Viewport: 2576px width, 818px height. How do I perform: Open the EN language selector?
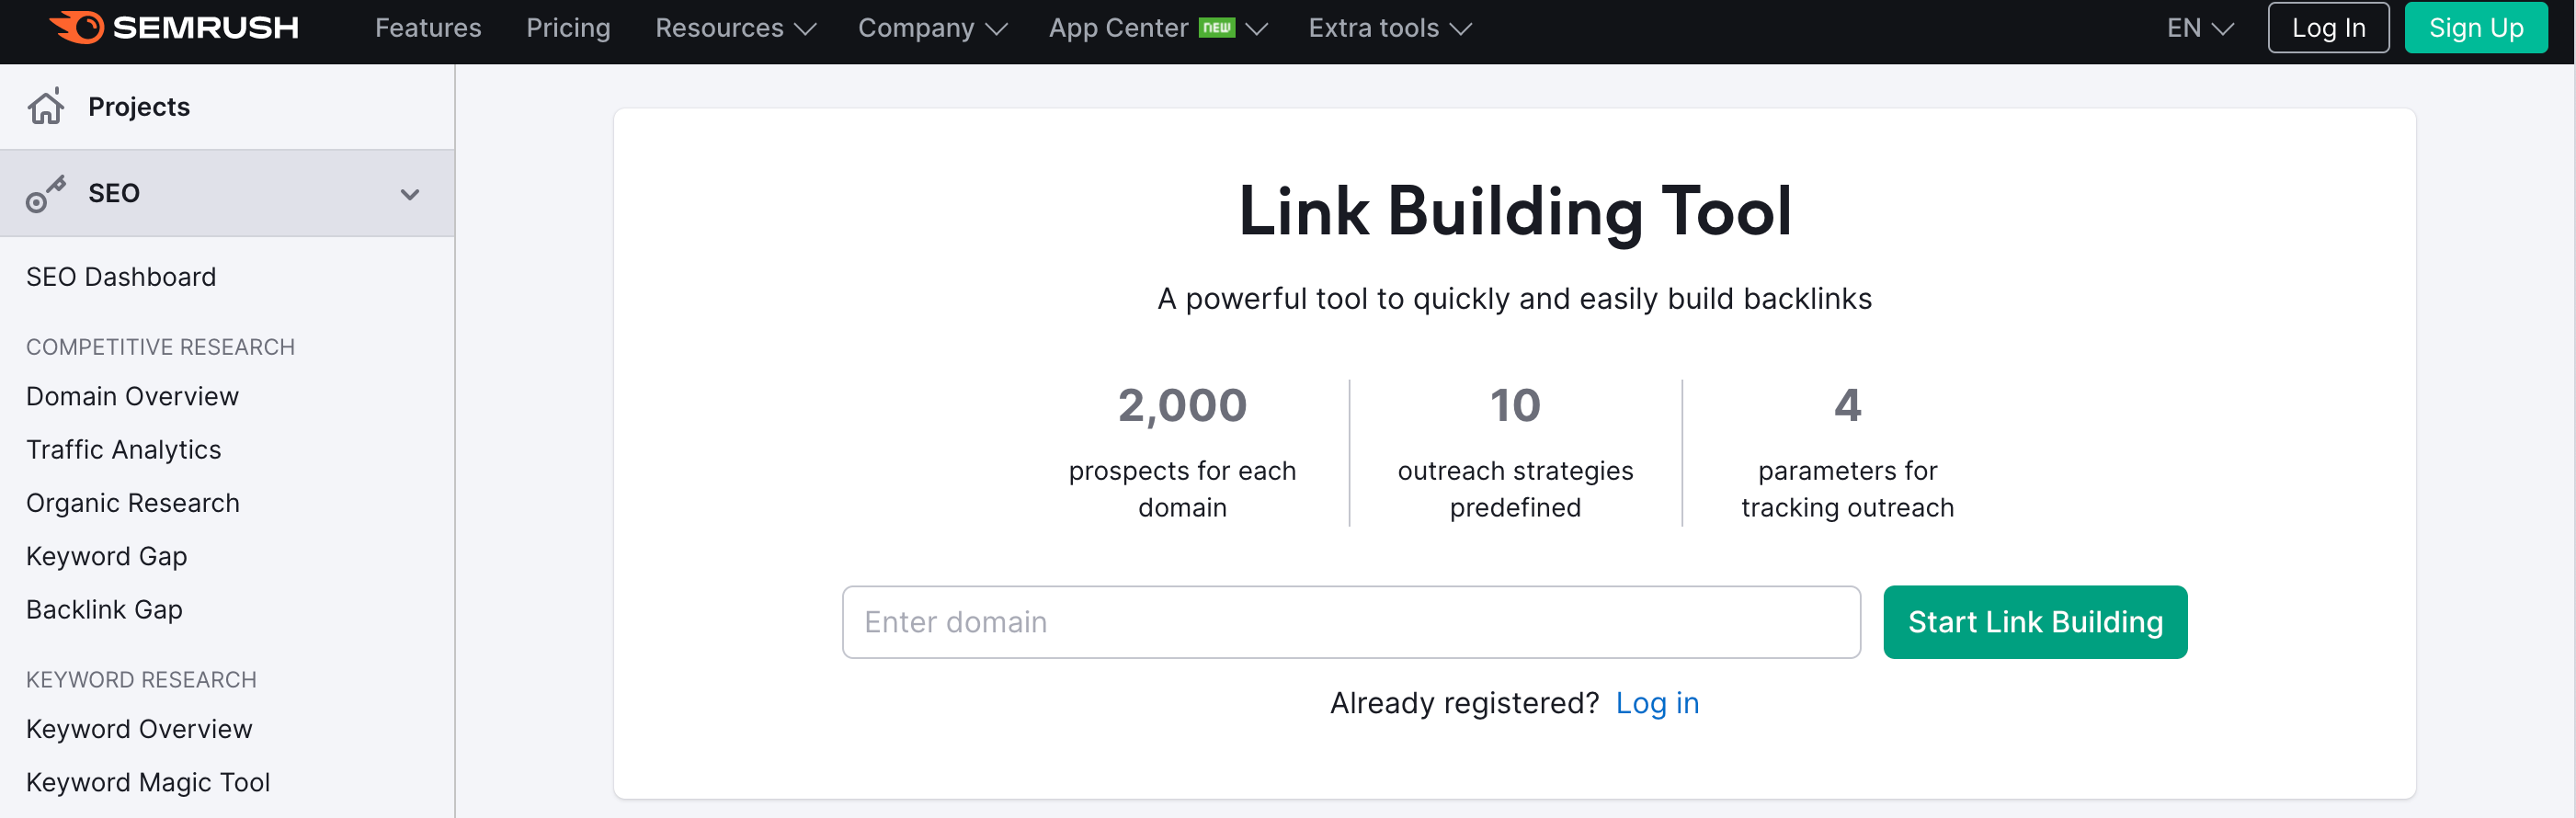click(2200, 28)
